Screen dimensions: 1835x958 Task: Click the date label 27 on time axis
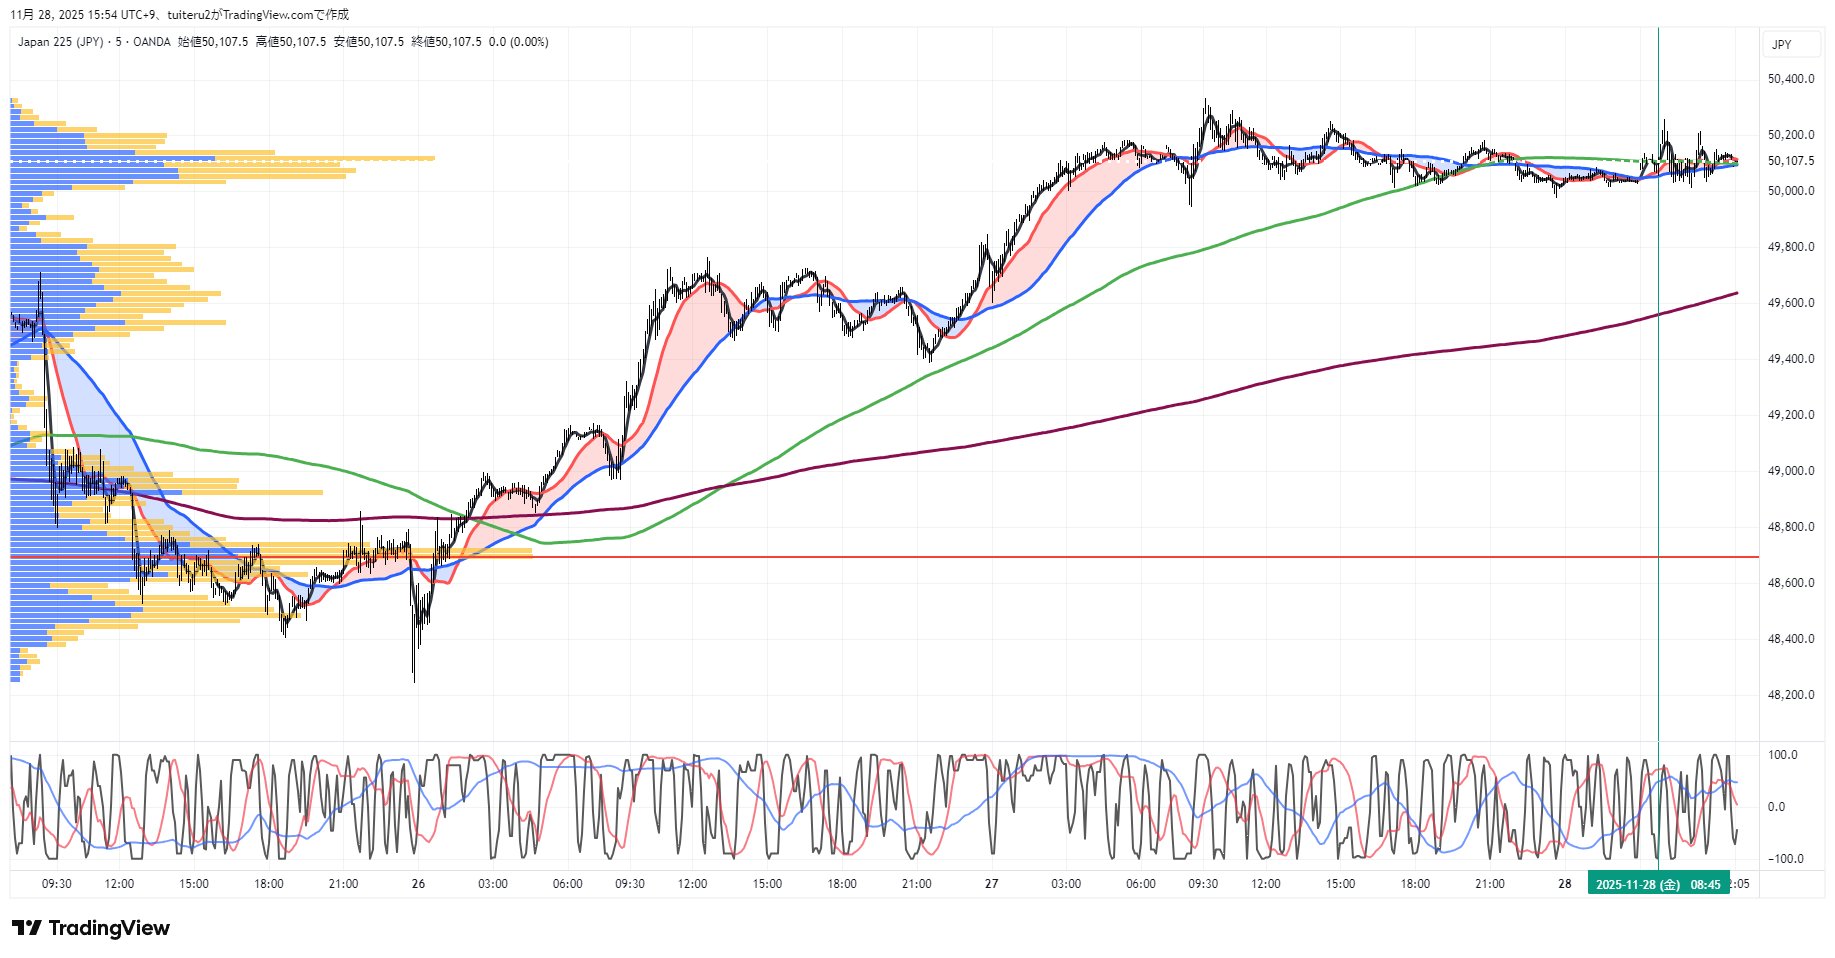click(991, 884)
